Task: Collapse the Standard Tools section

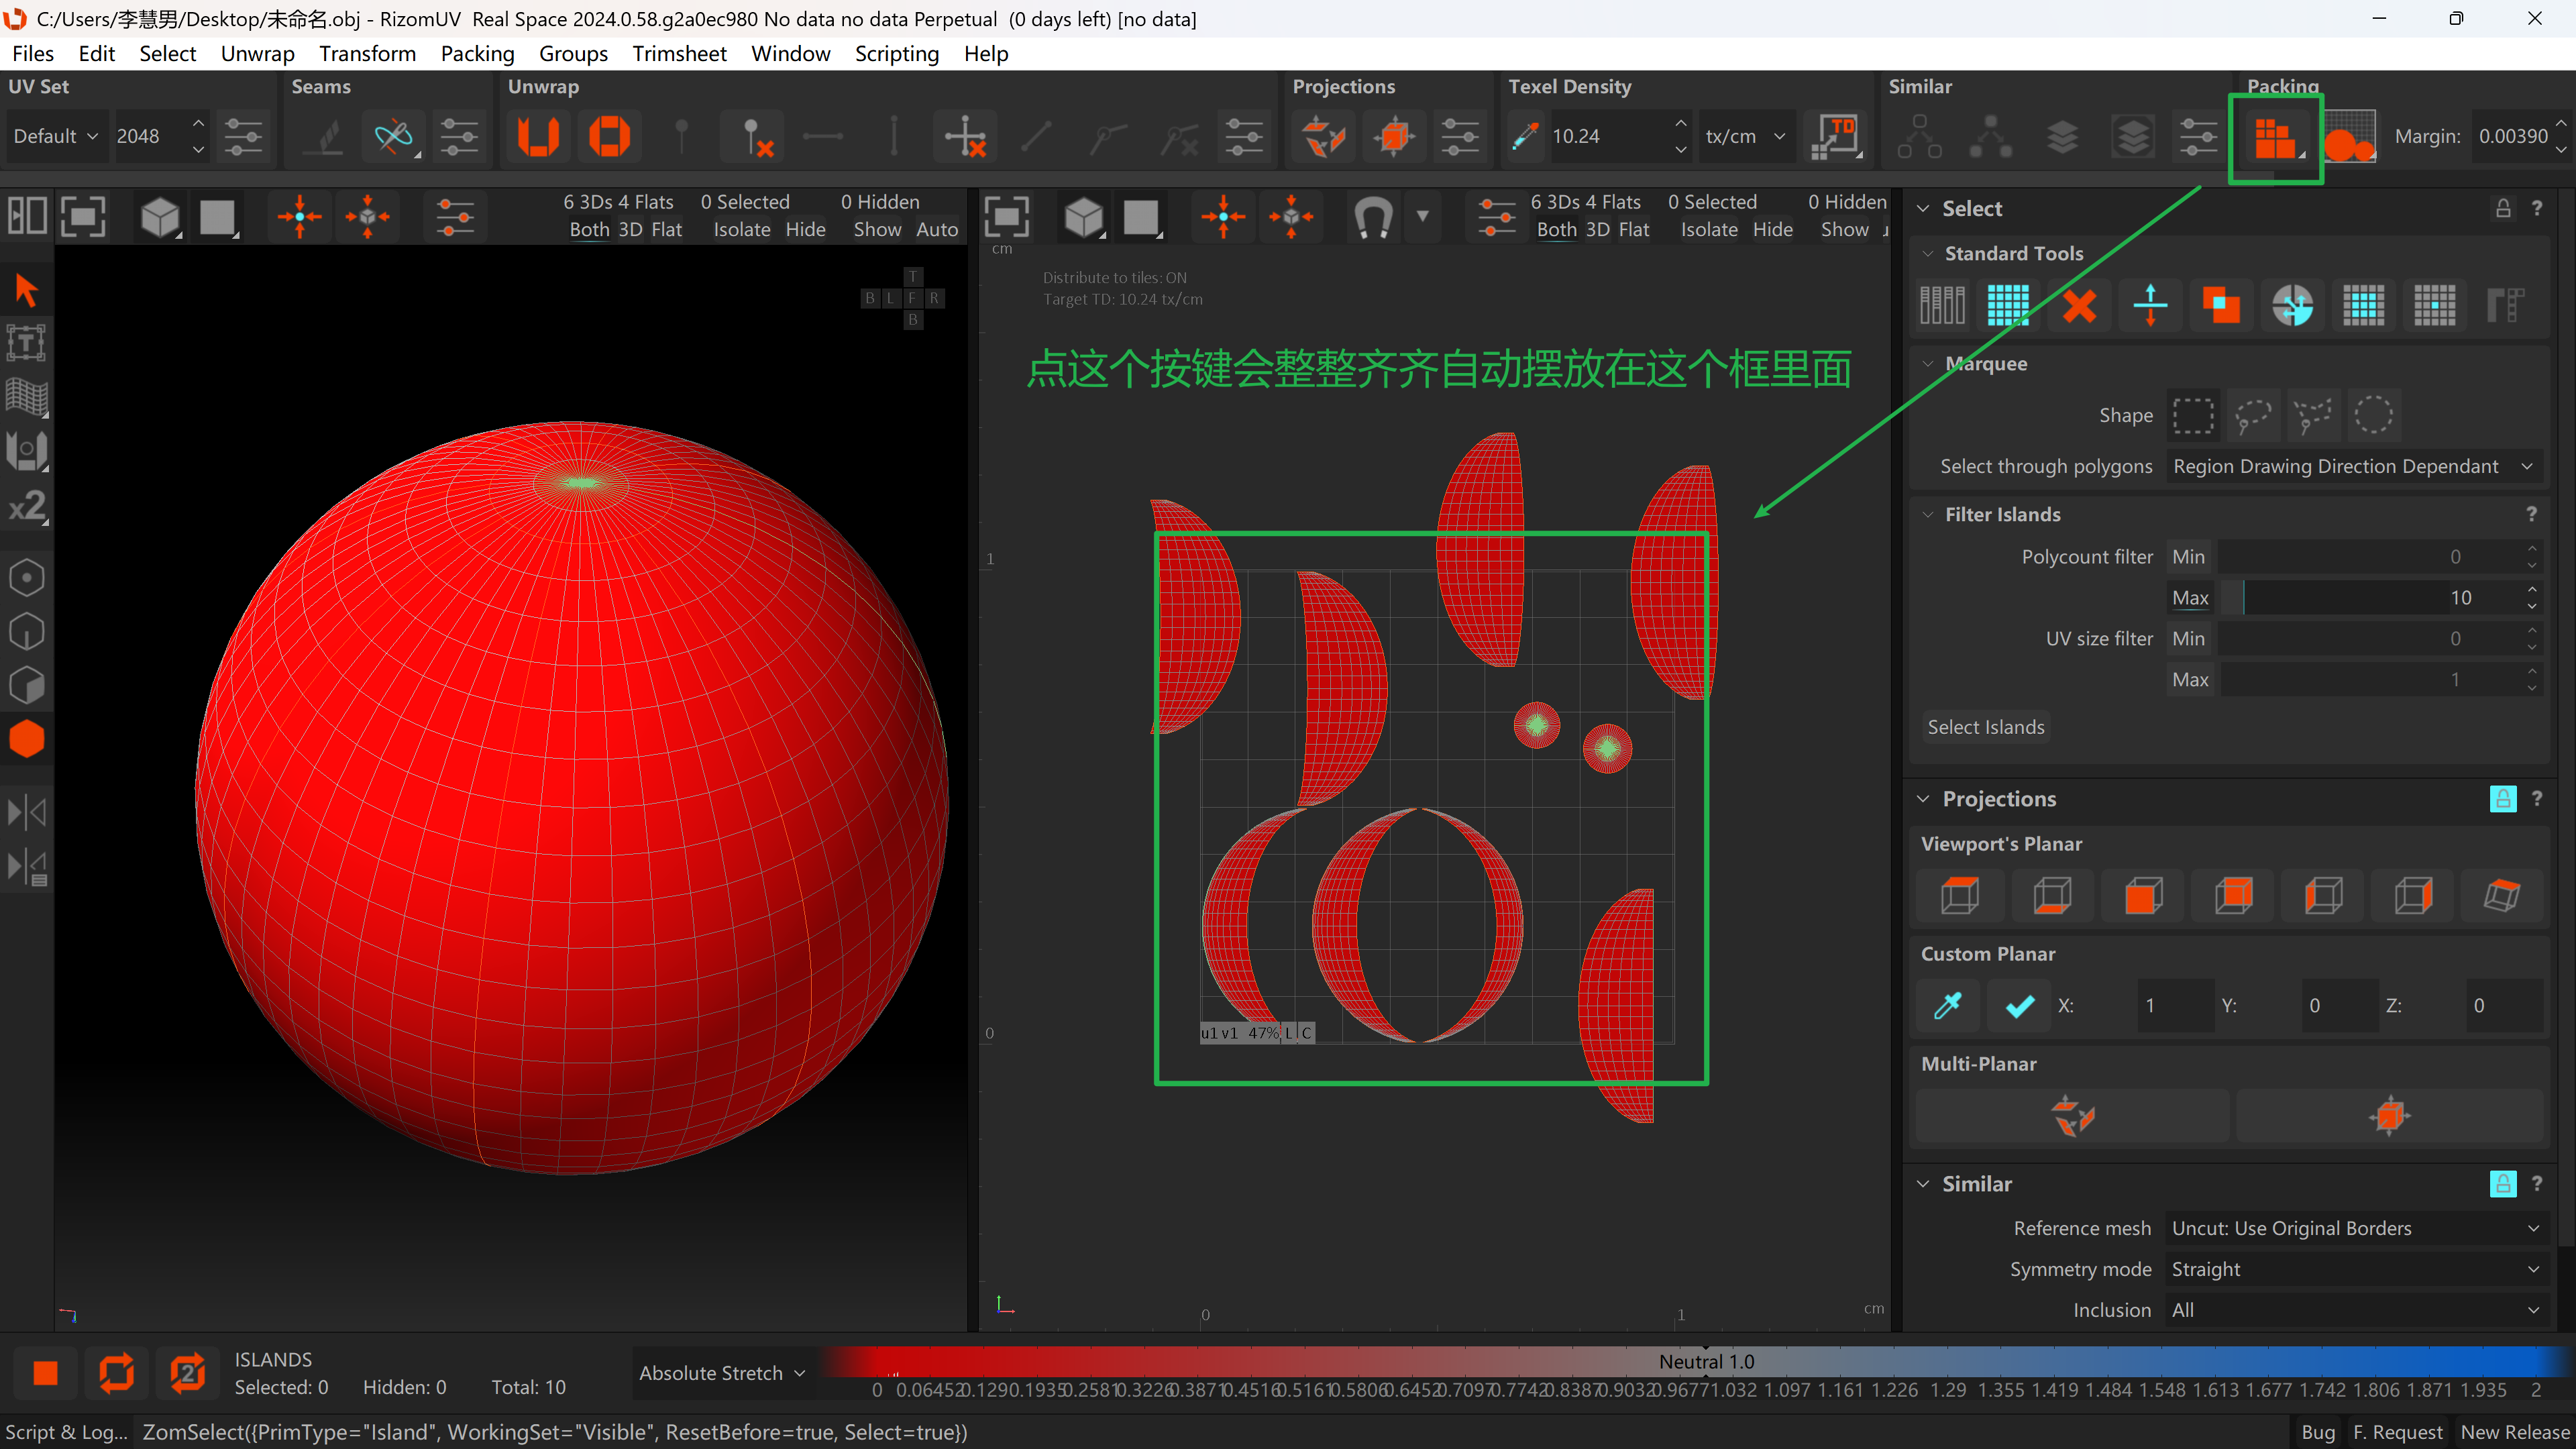Action: (1928, 254)
